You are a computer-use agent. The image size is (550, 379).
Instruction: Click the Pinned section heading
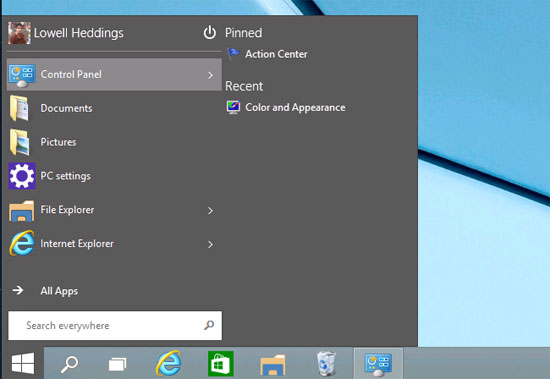pos(243,33)
